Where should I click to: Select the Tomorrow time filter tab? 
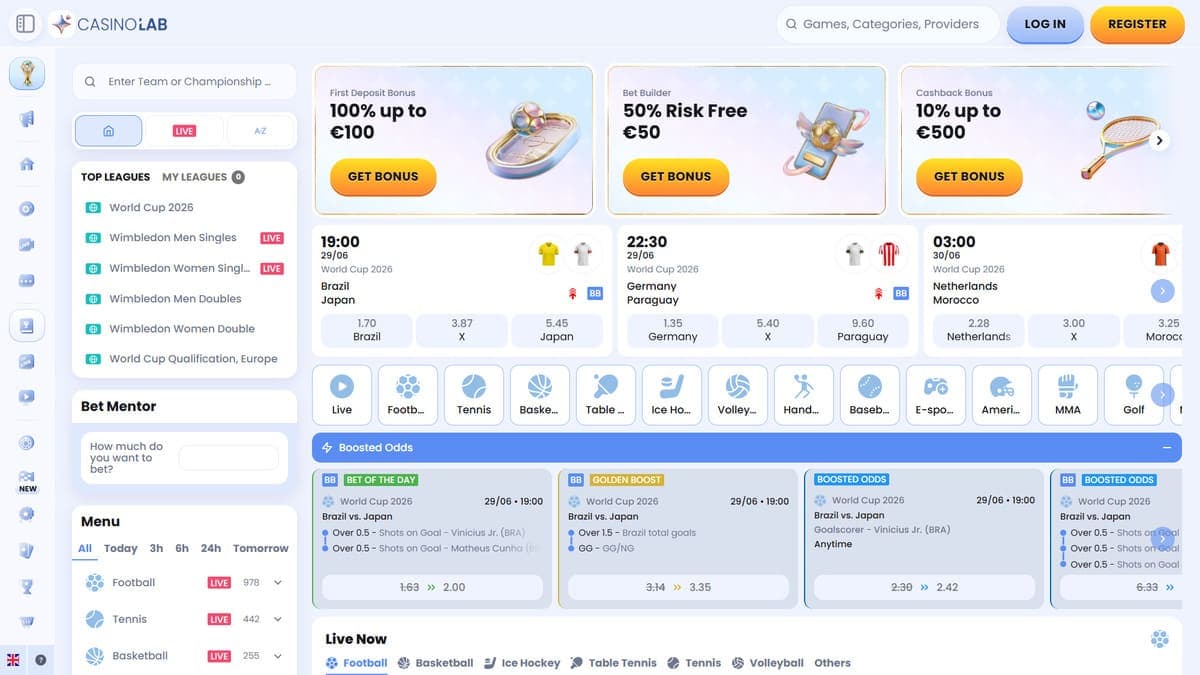tap(261, 548)
